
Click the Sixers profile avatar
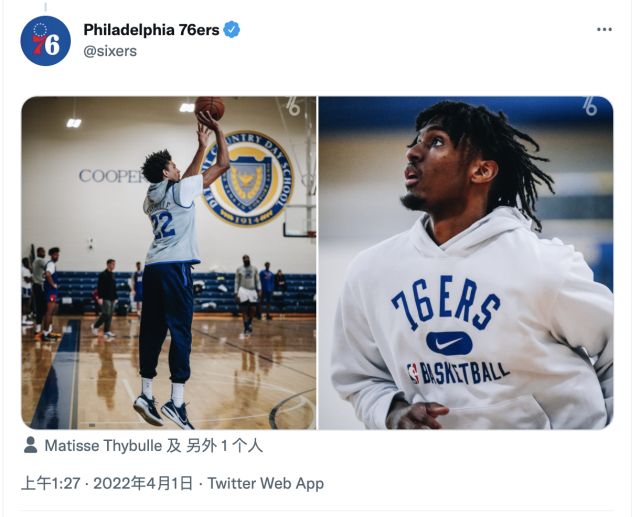click(x=46, y=41)
